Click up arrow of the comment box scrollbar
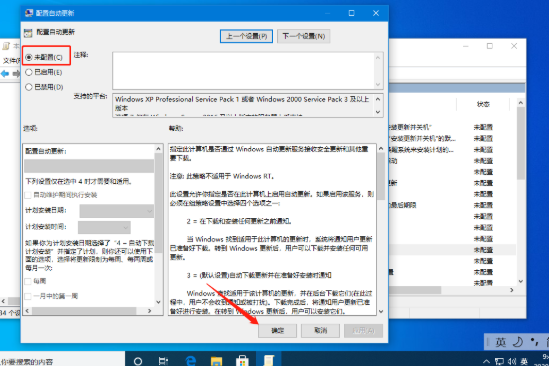Image resolution: width=549 pixels, height=366 pixels. [378, 57]
